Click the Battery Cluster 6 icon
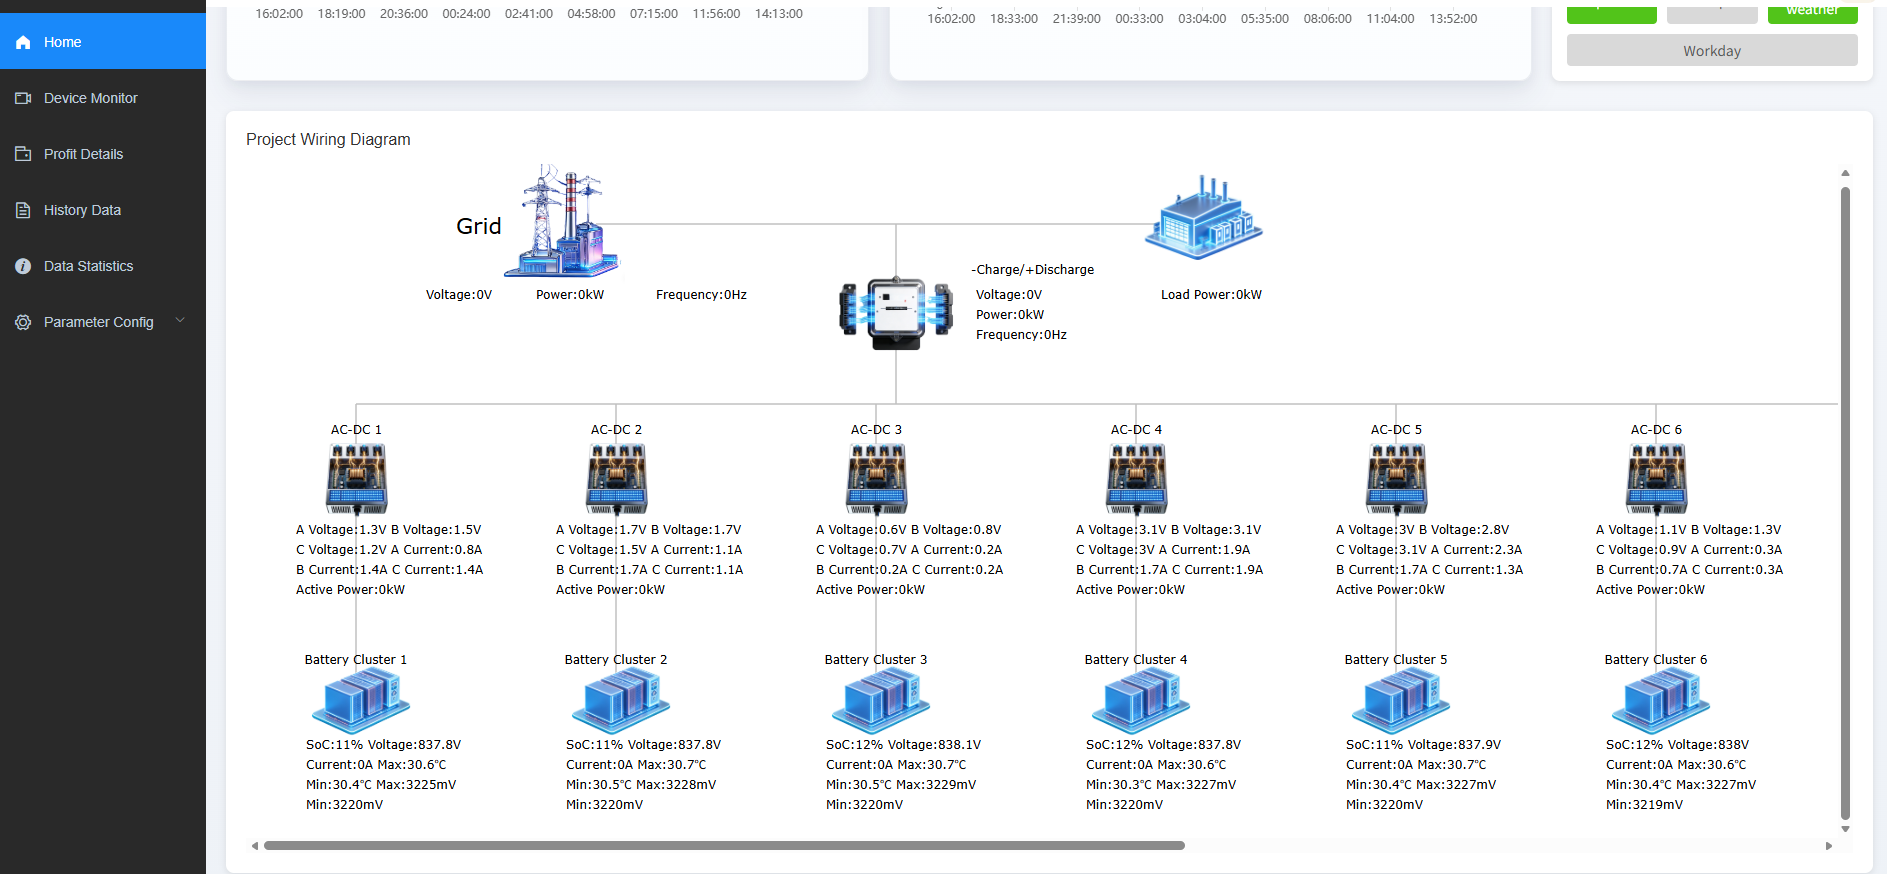The width and height of the screenshot is (1887, 874). 1660,701
